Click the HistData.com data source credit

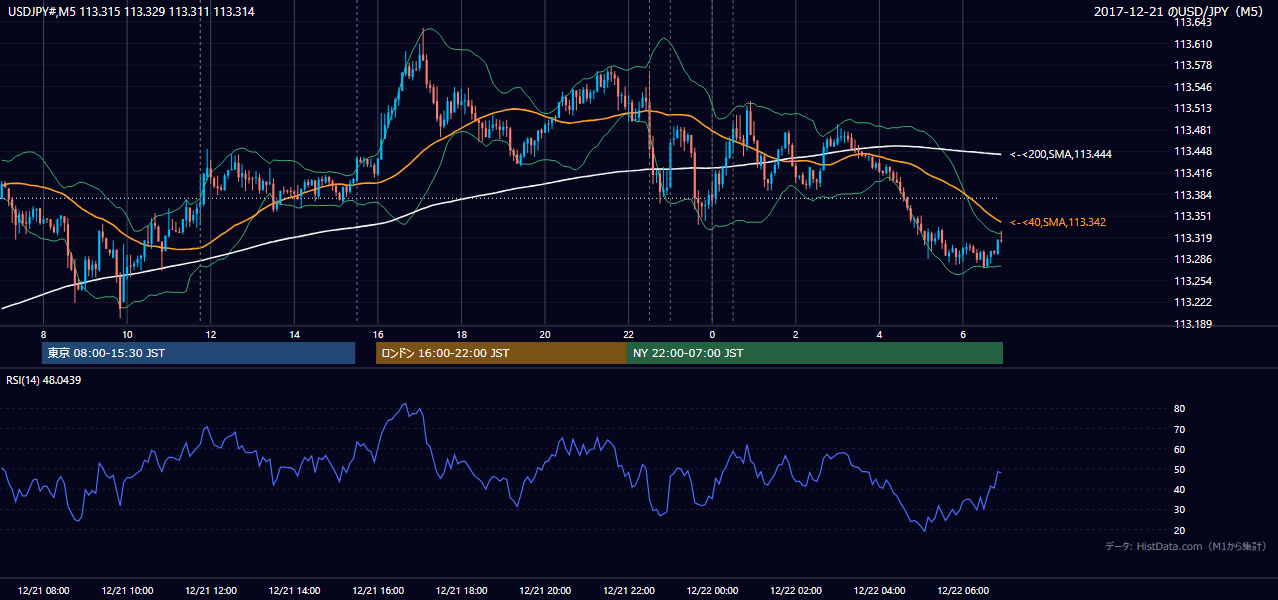1186,546
